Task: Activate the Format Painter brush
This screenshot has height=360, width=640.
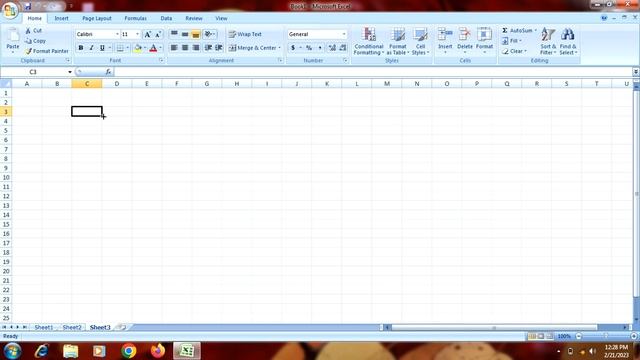Action: coord(47,51)
